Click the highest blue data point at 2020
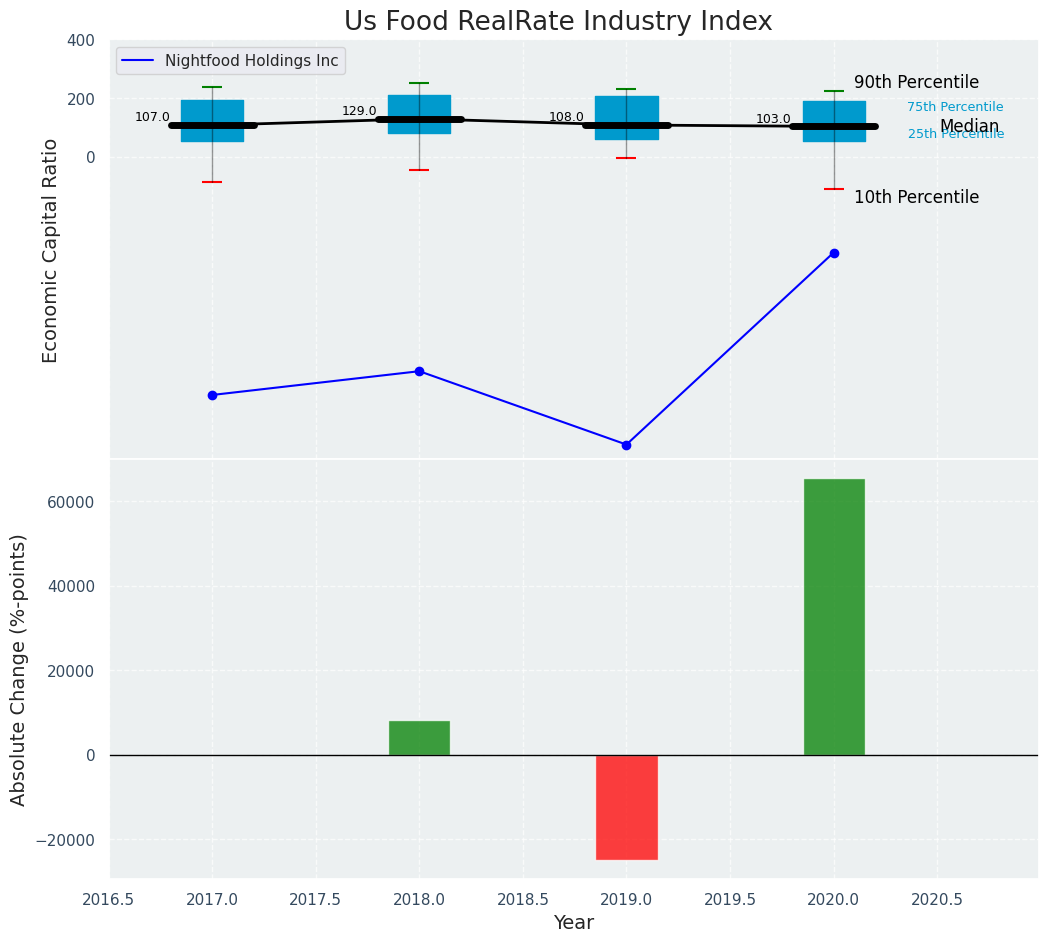Viewport: 1048px width, 942px height. [x=834, y=253]
